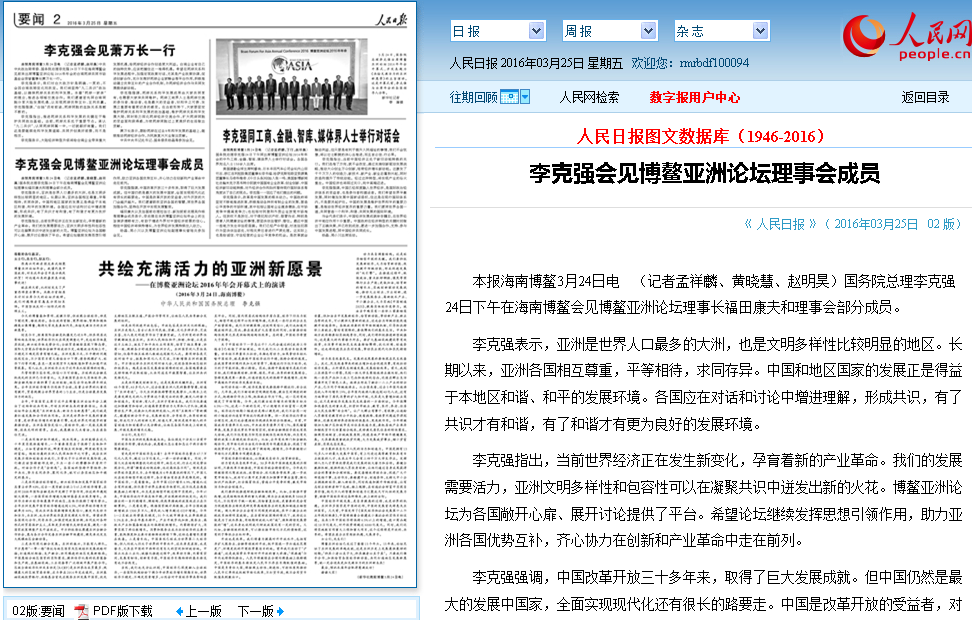Click the calendar icon beside 往期回顾
This screenshot has height=620, width=972.
[509, 97]
